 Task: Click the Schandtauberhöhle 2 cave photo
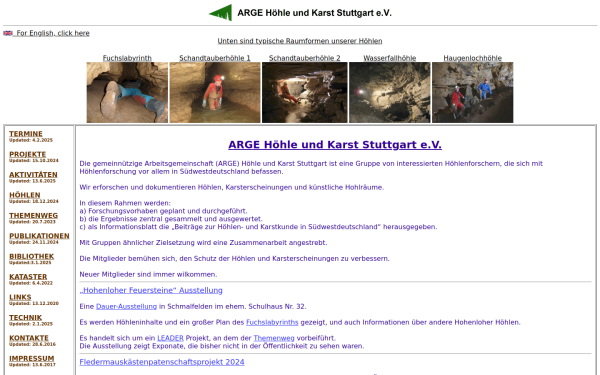tap(305, 93)
